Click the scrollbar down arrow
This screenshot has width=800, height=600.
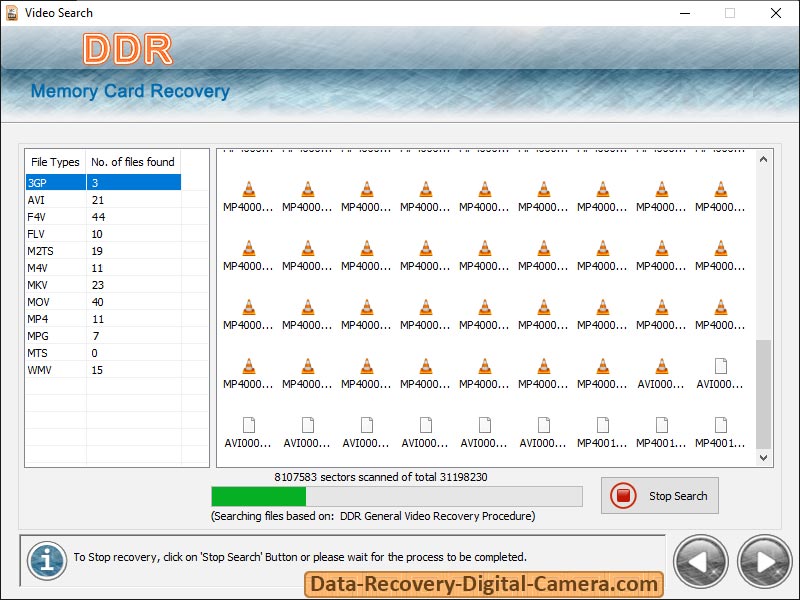point(763,457)
